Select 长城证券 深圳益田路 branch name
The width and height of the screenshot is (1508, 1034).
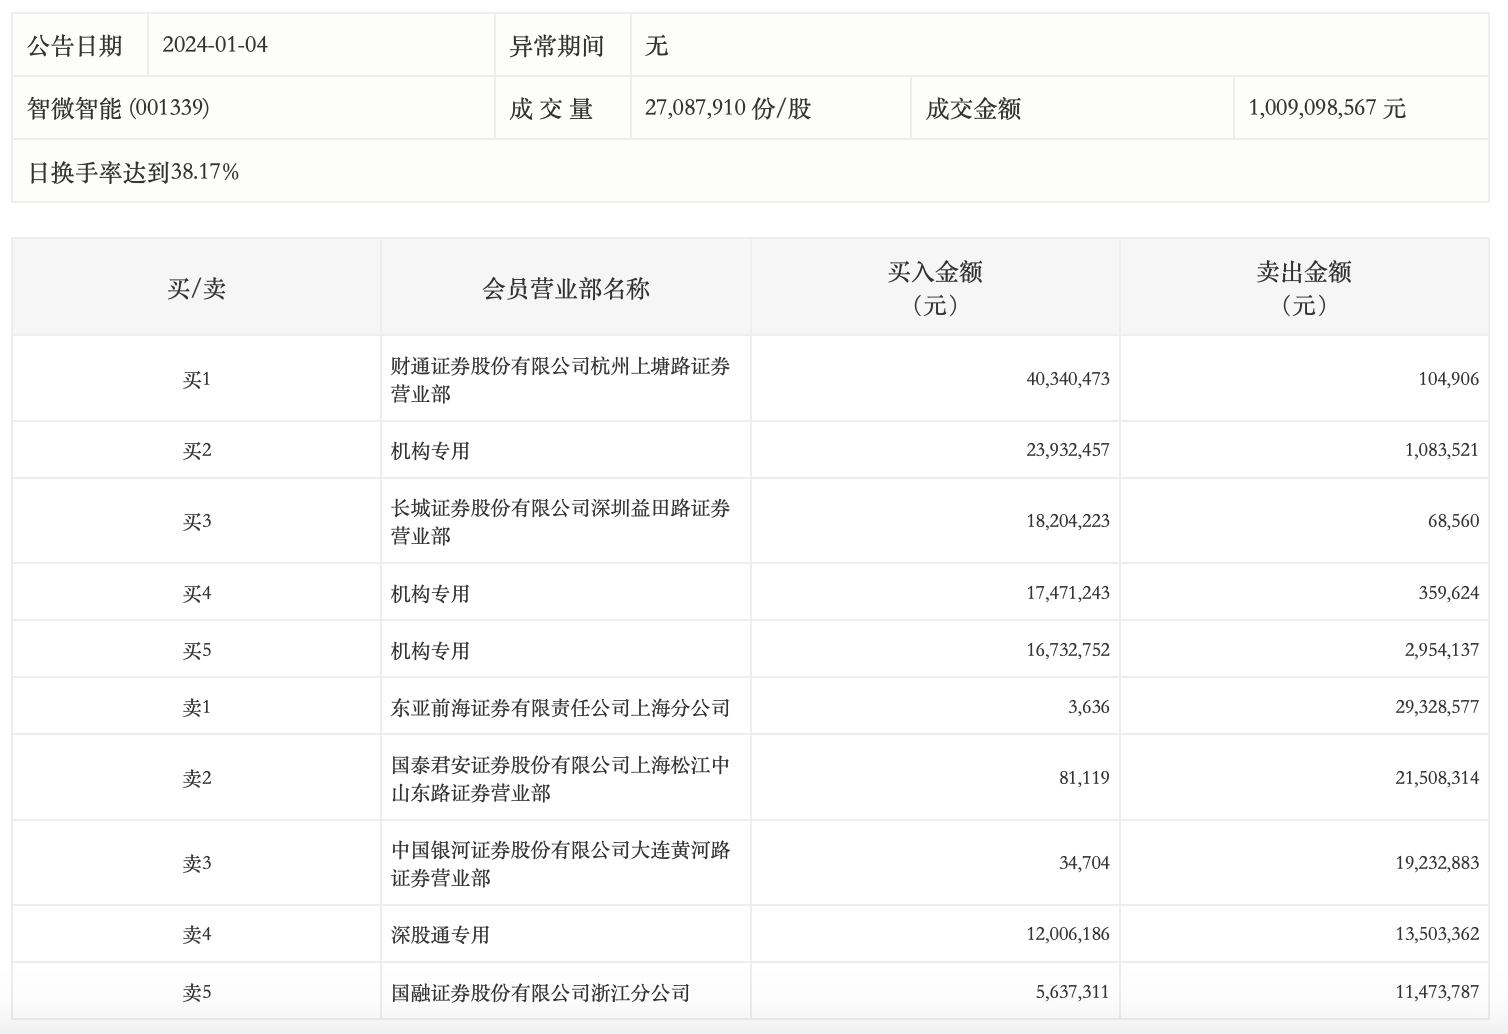(560, 522)
